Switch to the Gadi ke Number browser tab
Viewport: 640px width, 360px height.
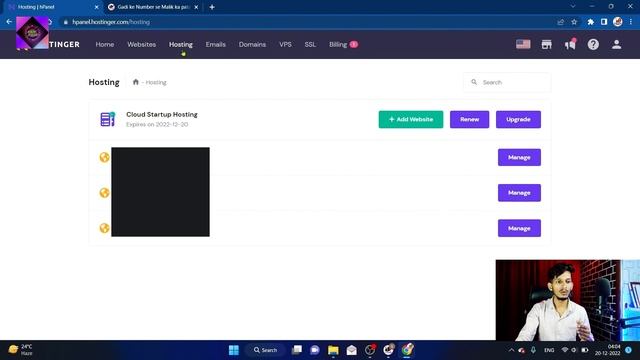[x=153, y=7]
